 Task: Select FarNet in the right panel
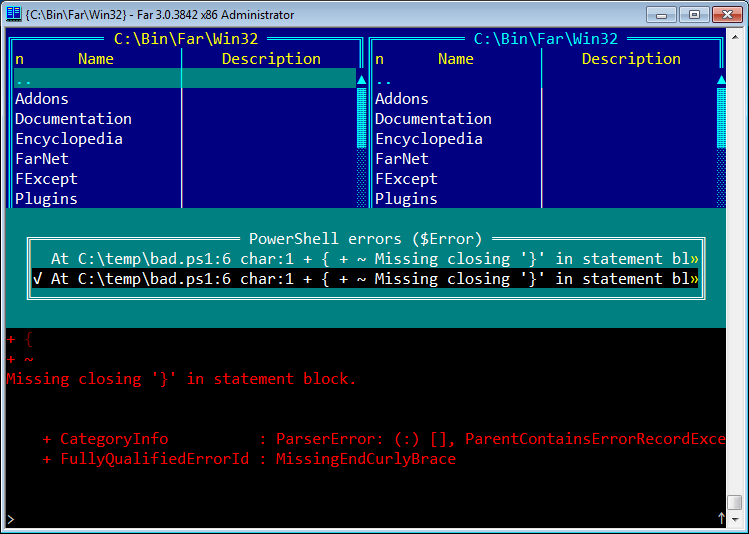(x=402, y=159)
